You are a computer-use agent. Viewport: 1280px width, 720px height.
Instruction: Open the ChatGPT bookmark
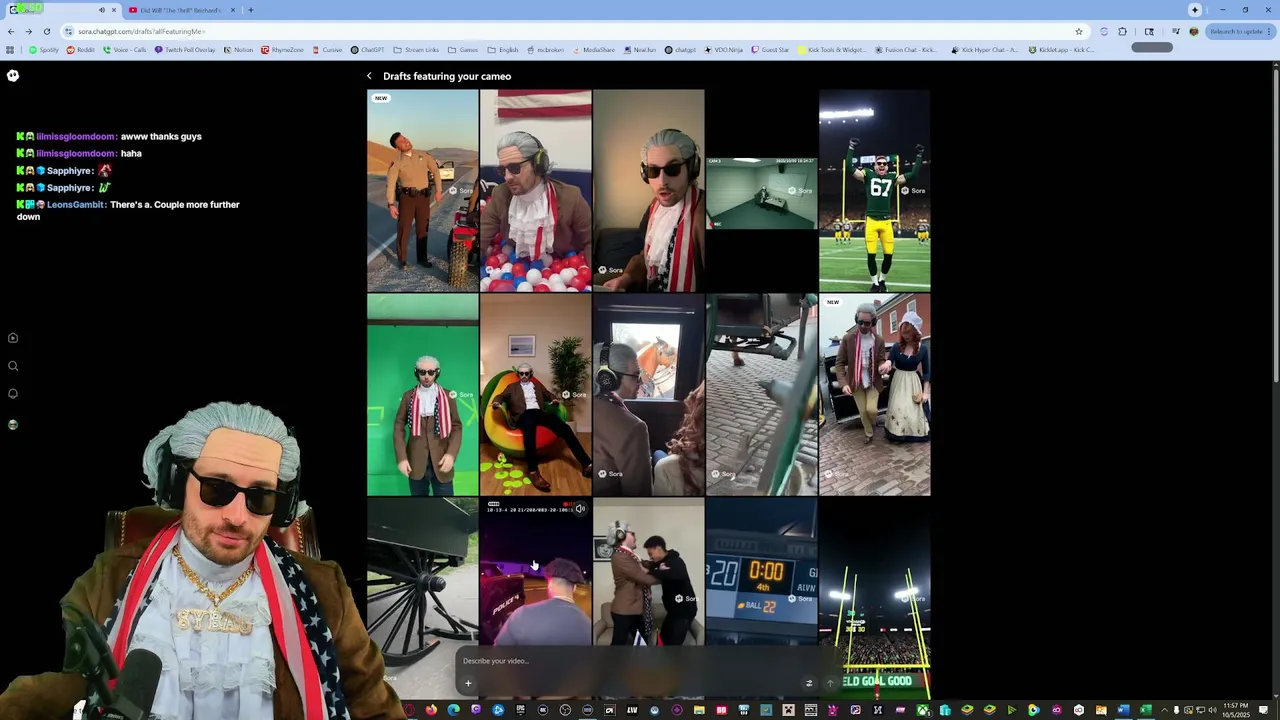click(x=367, y=50)
